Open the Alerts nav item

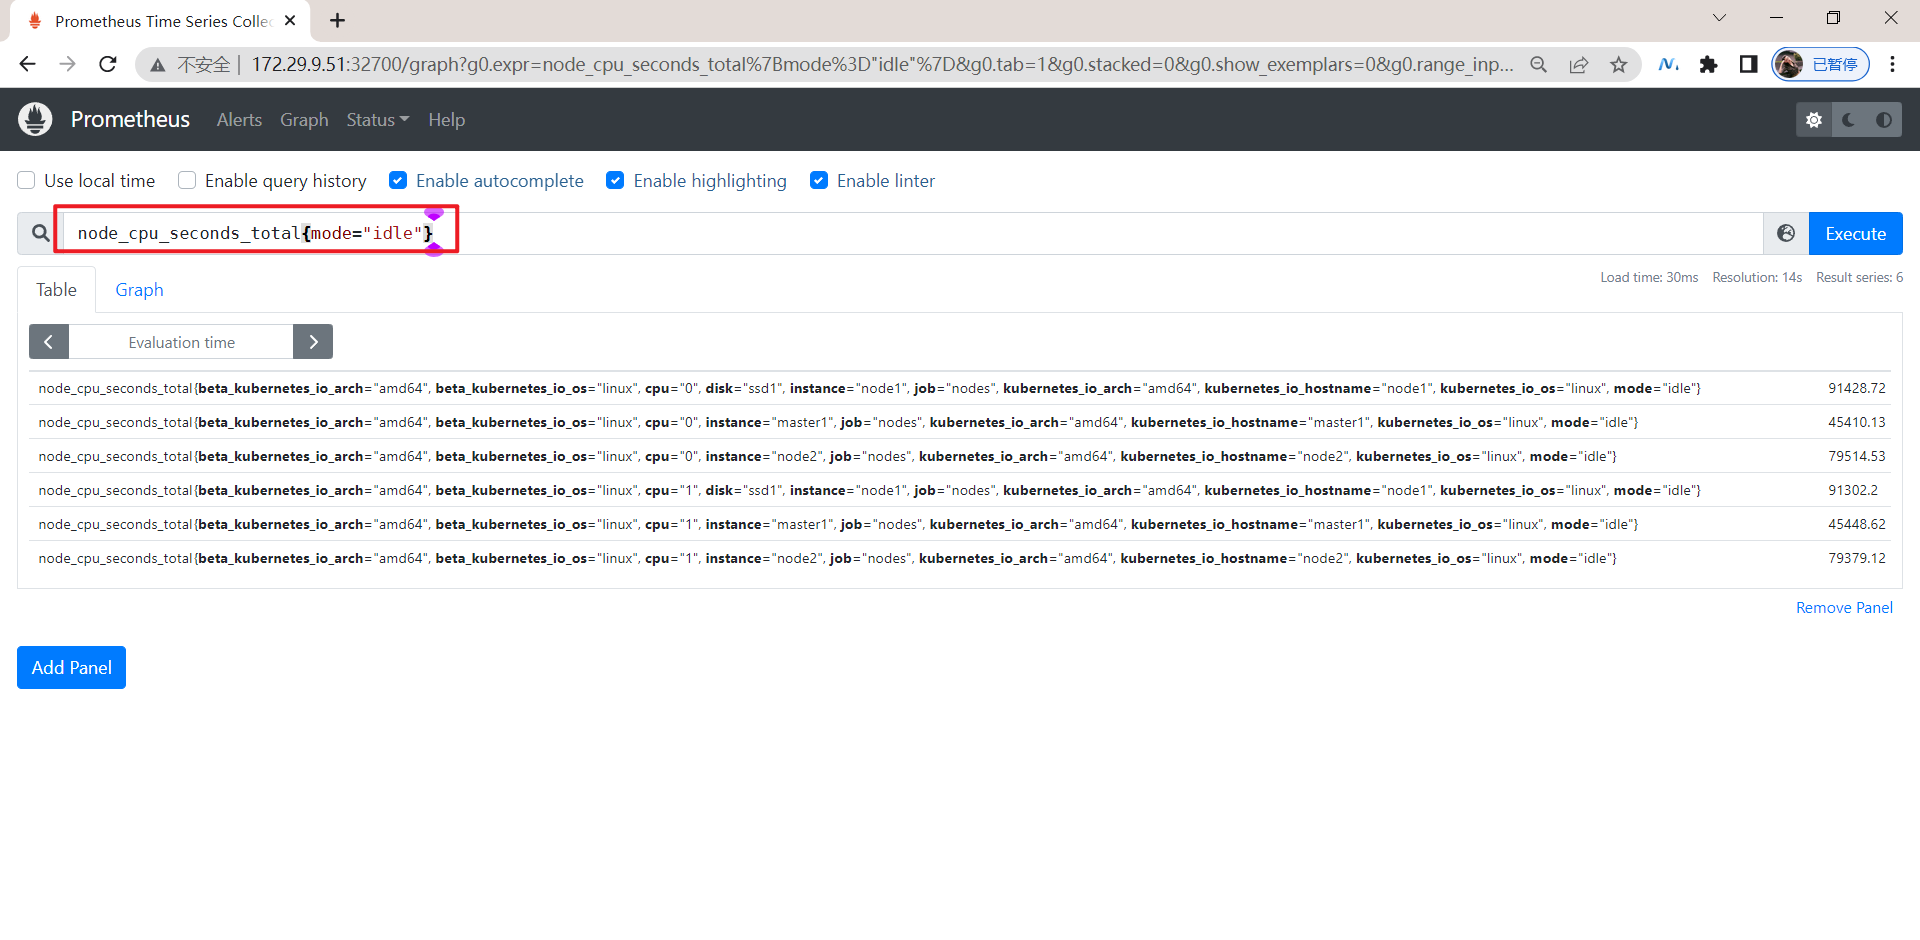click(x=239, y=120)
